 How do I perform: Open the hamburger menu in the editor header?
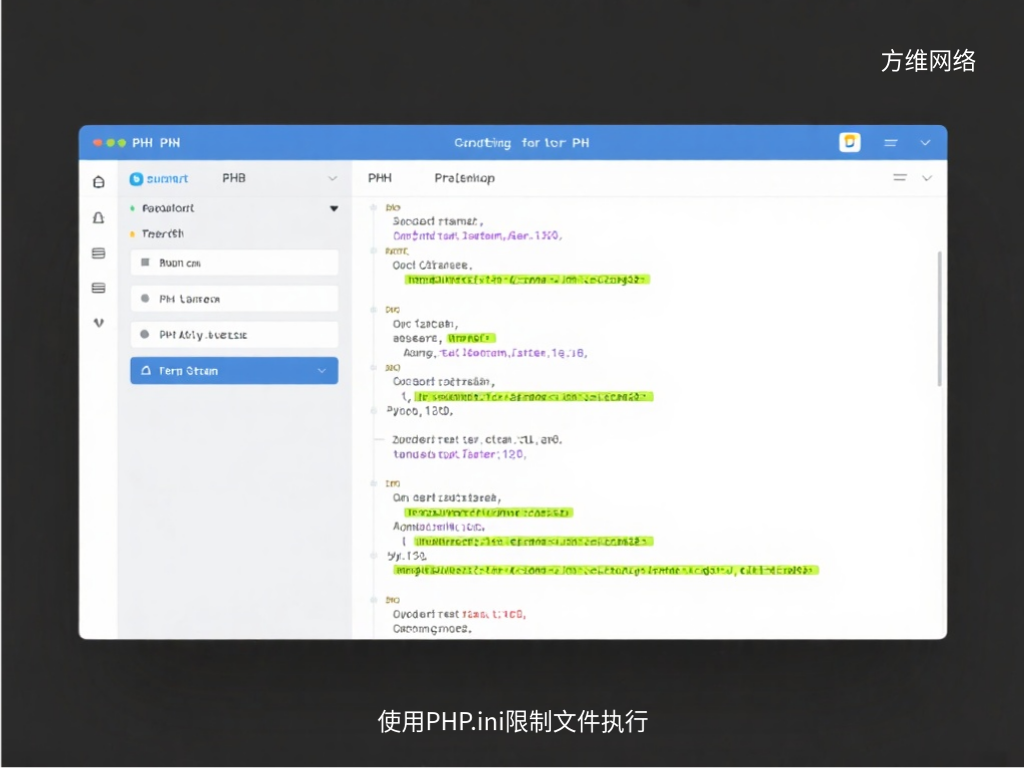coord(900,177)
